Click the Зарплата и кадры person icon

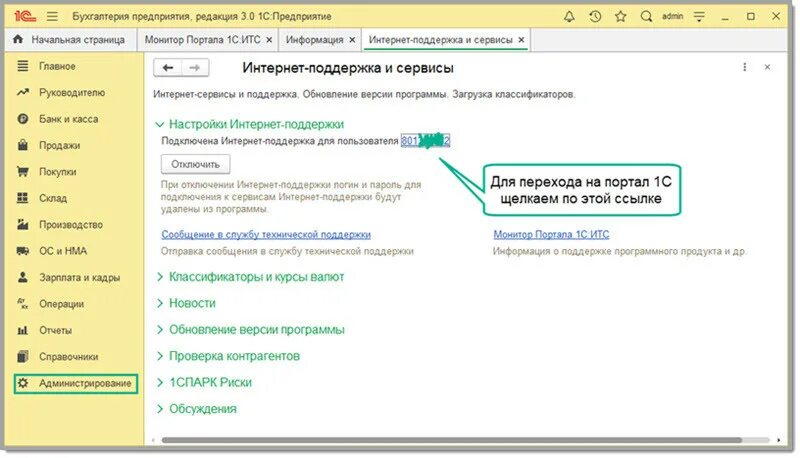(x=22, y=277)
